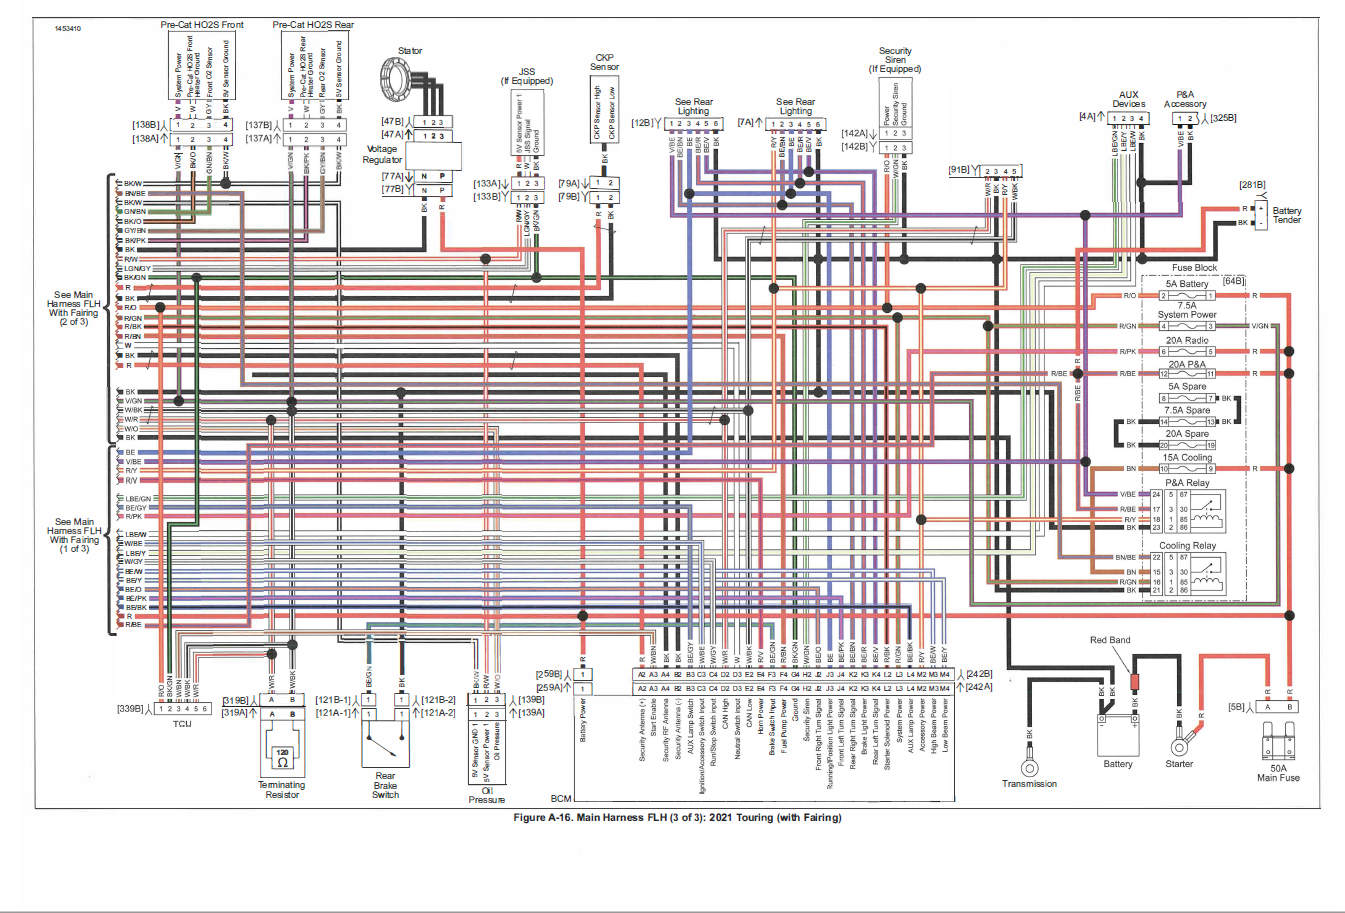Click the "Security Siren" label
Image resolution: width=1345 pixels, height=913 pixels.
(895, 55)
